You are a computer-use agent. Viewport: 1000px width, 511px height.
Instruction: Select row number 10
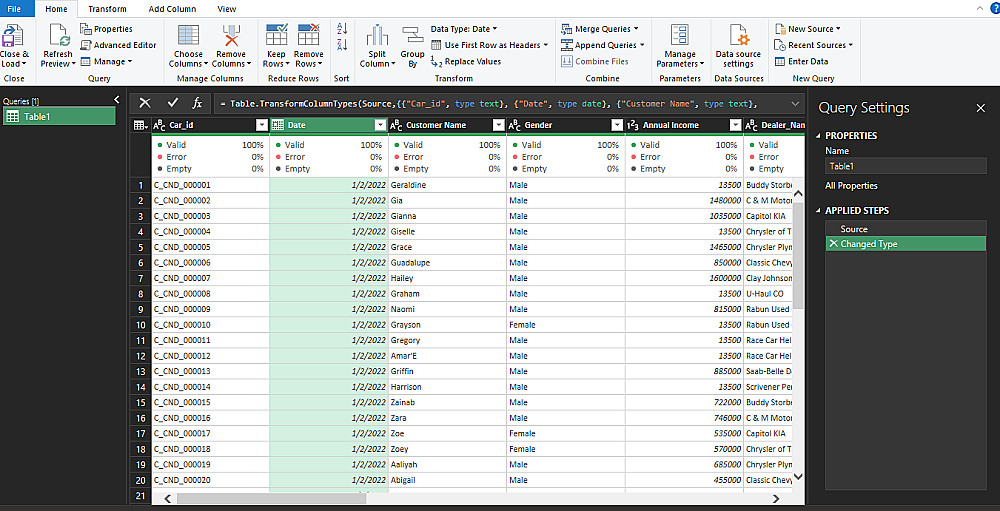[x=140, y=325]
